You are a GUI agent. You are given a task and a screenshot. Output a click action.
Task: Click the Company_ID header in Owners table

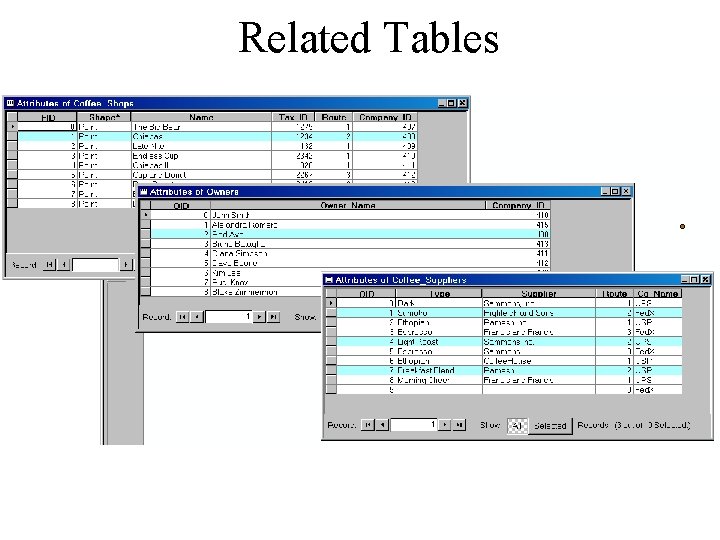pyautogui.click(x=518, y=205)
